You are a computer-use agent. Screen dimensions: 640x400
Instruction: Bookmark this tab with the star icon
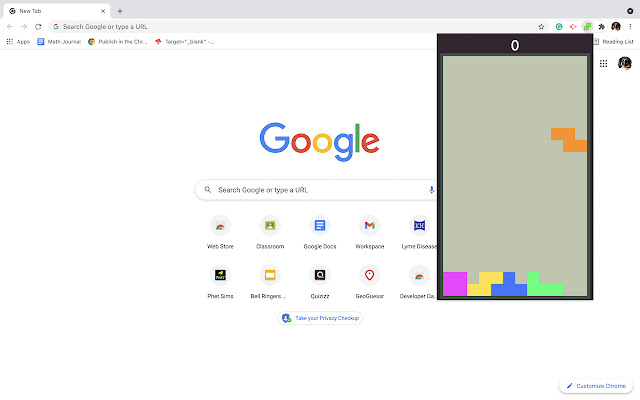point(541,27)
